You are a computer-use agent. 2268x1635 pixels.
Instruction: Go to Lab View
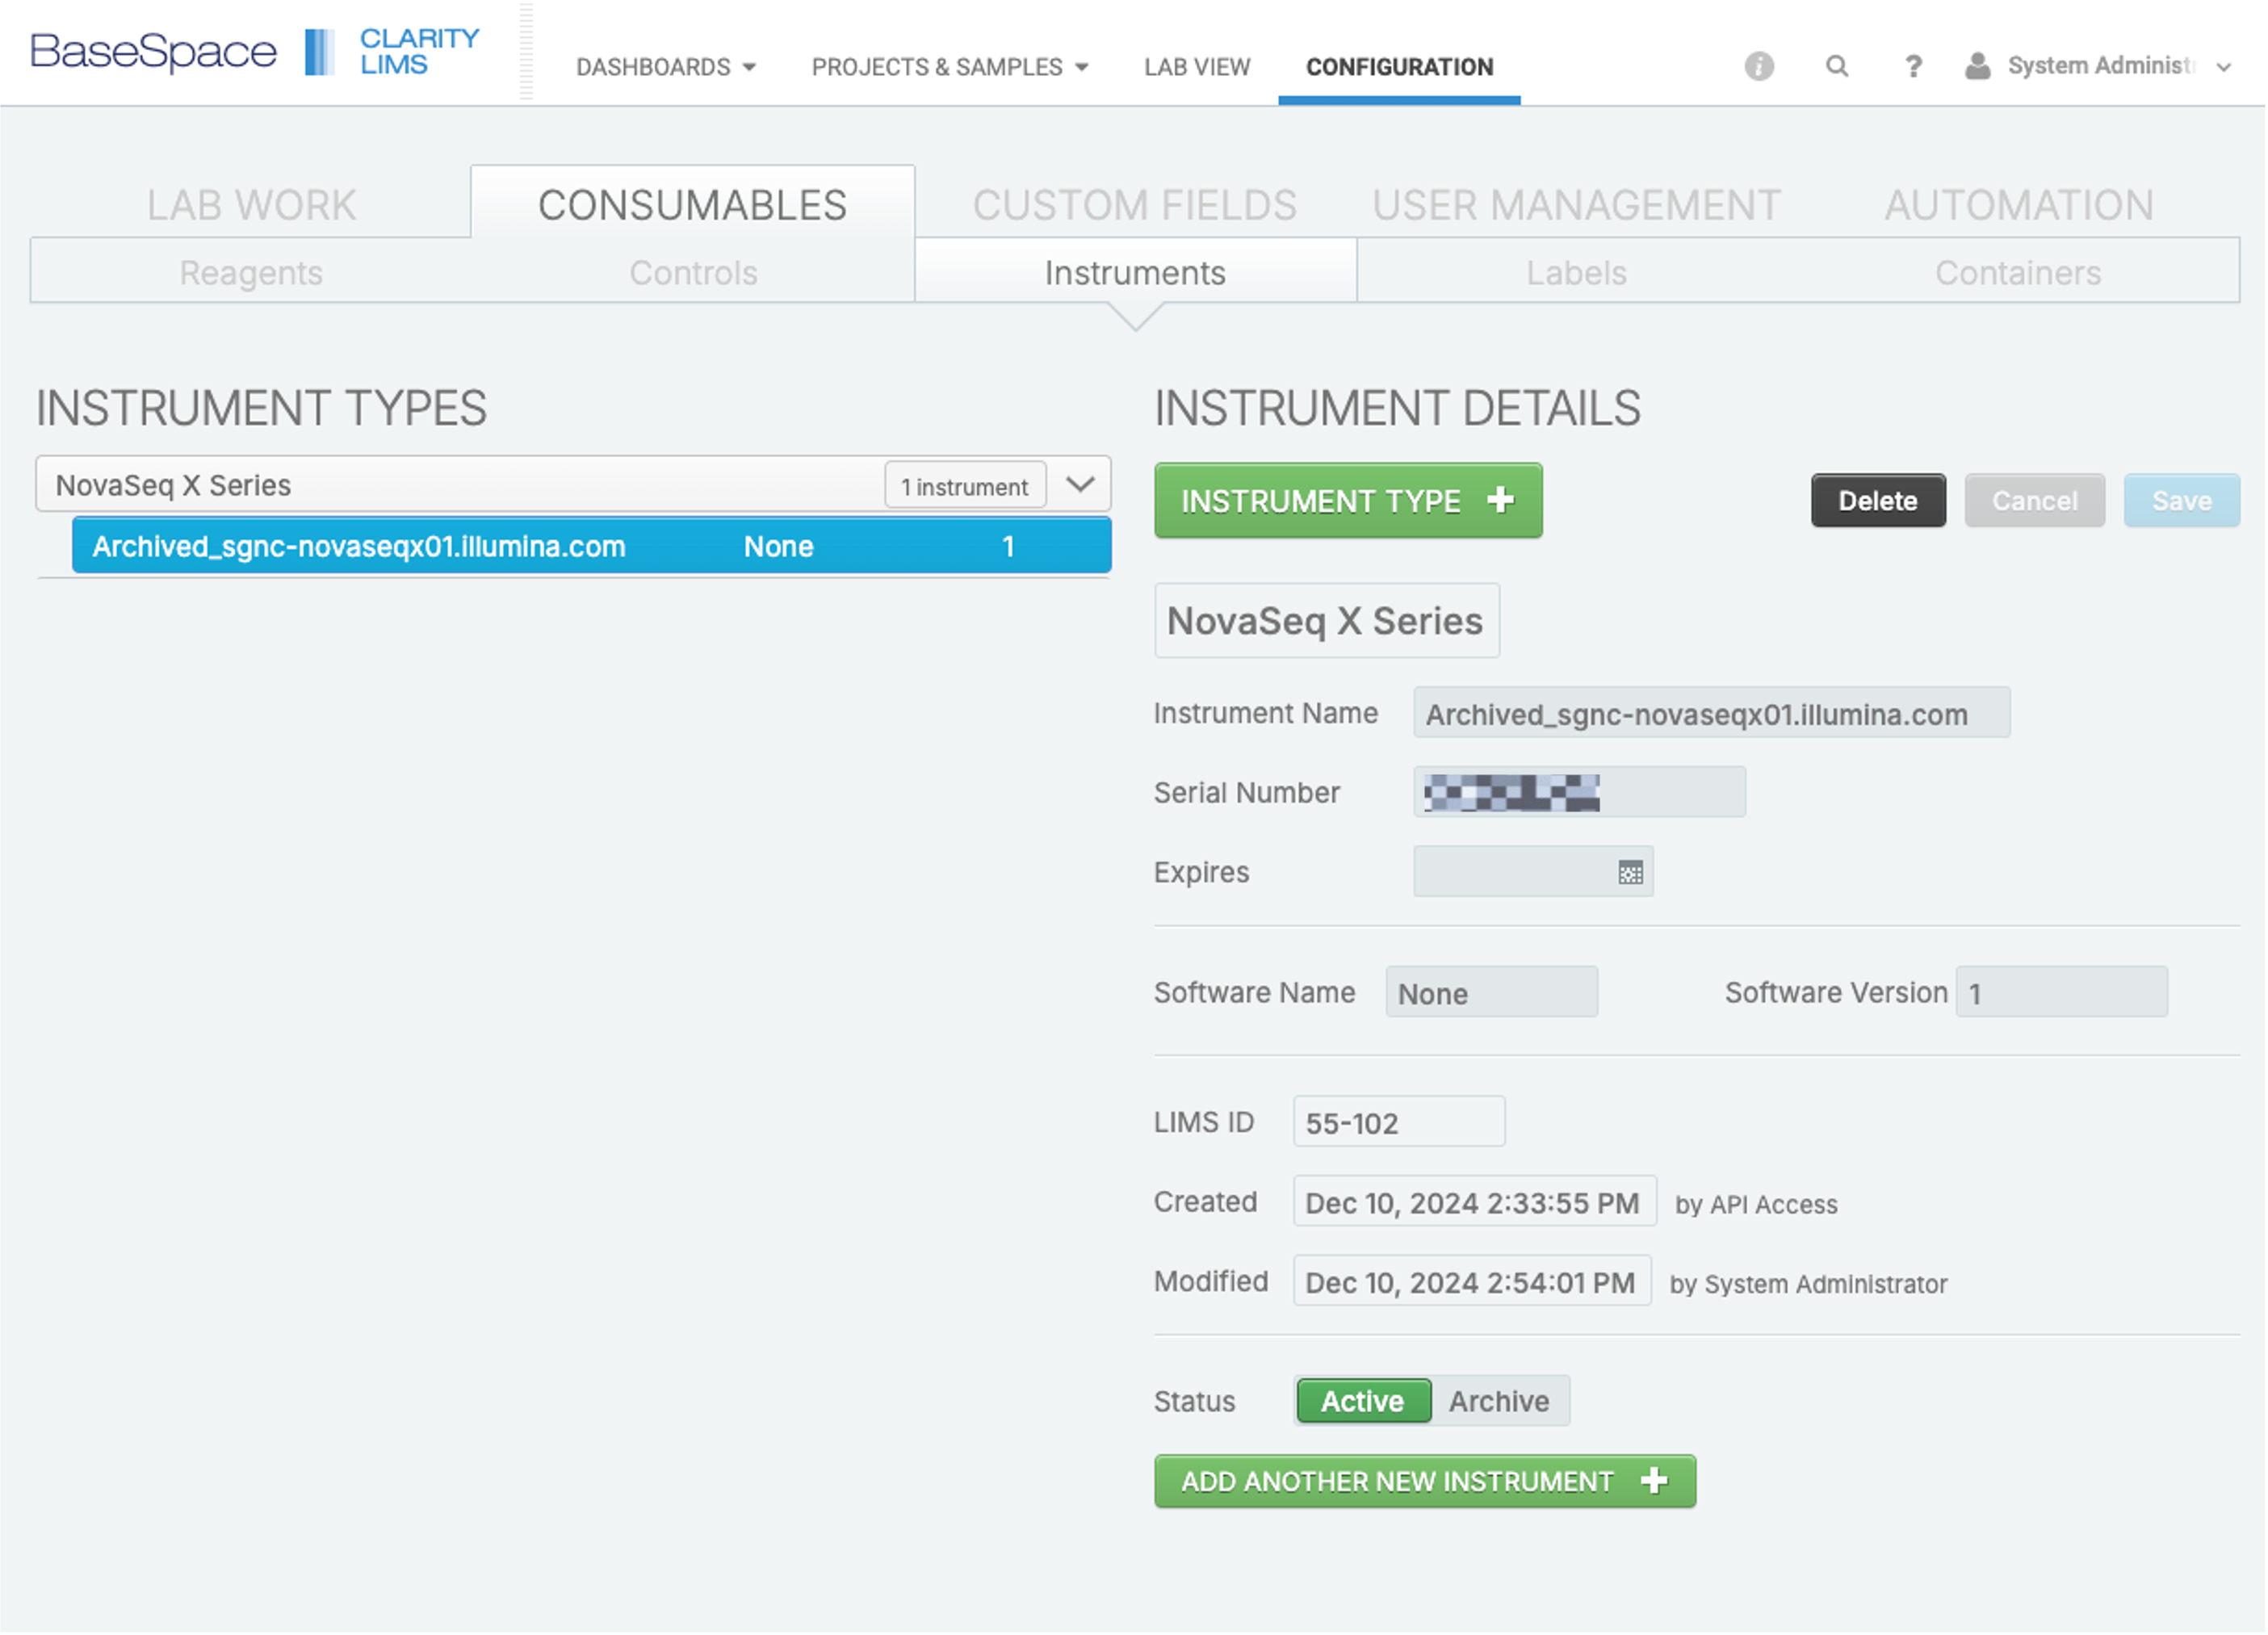coord(1196,67)
